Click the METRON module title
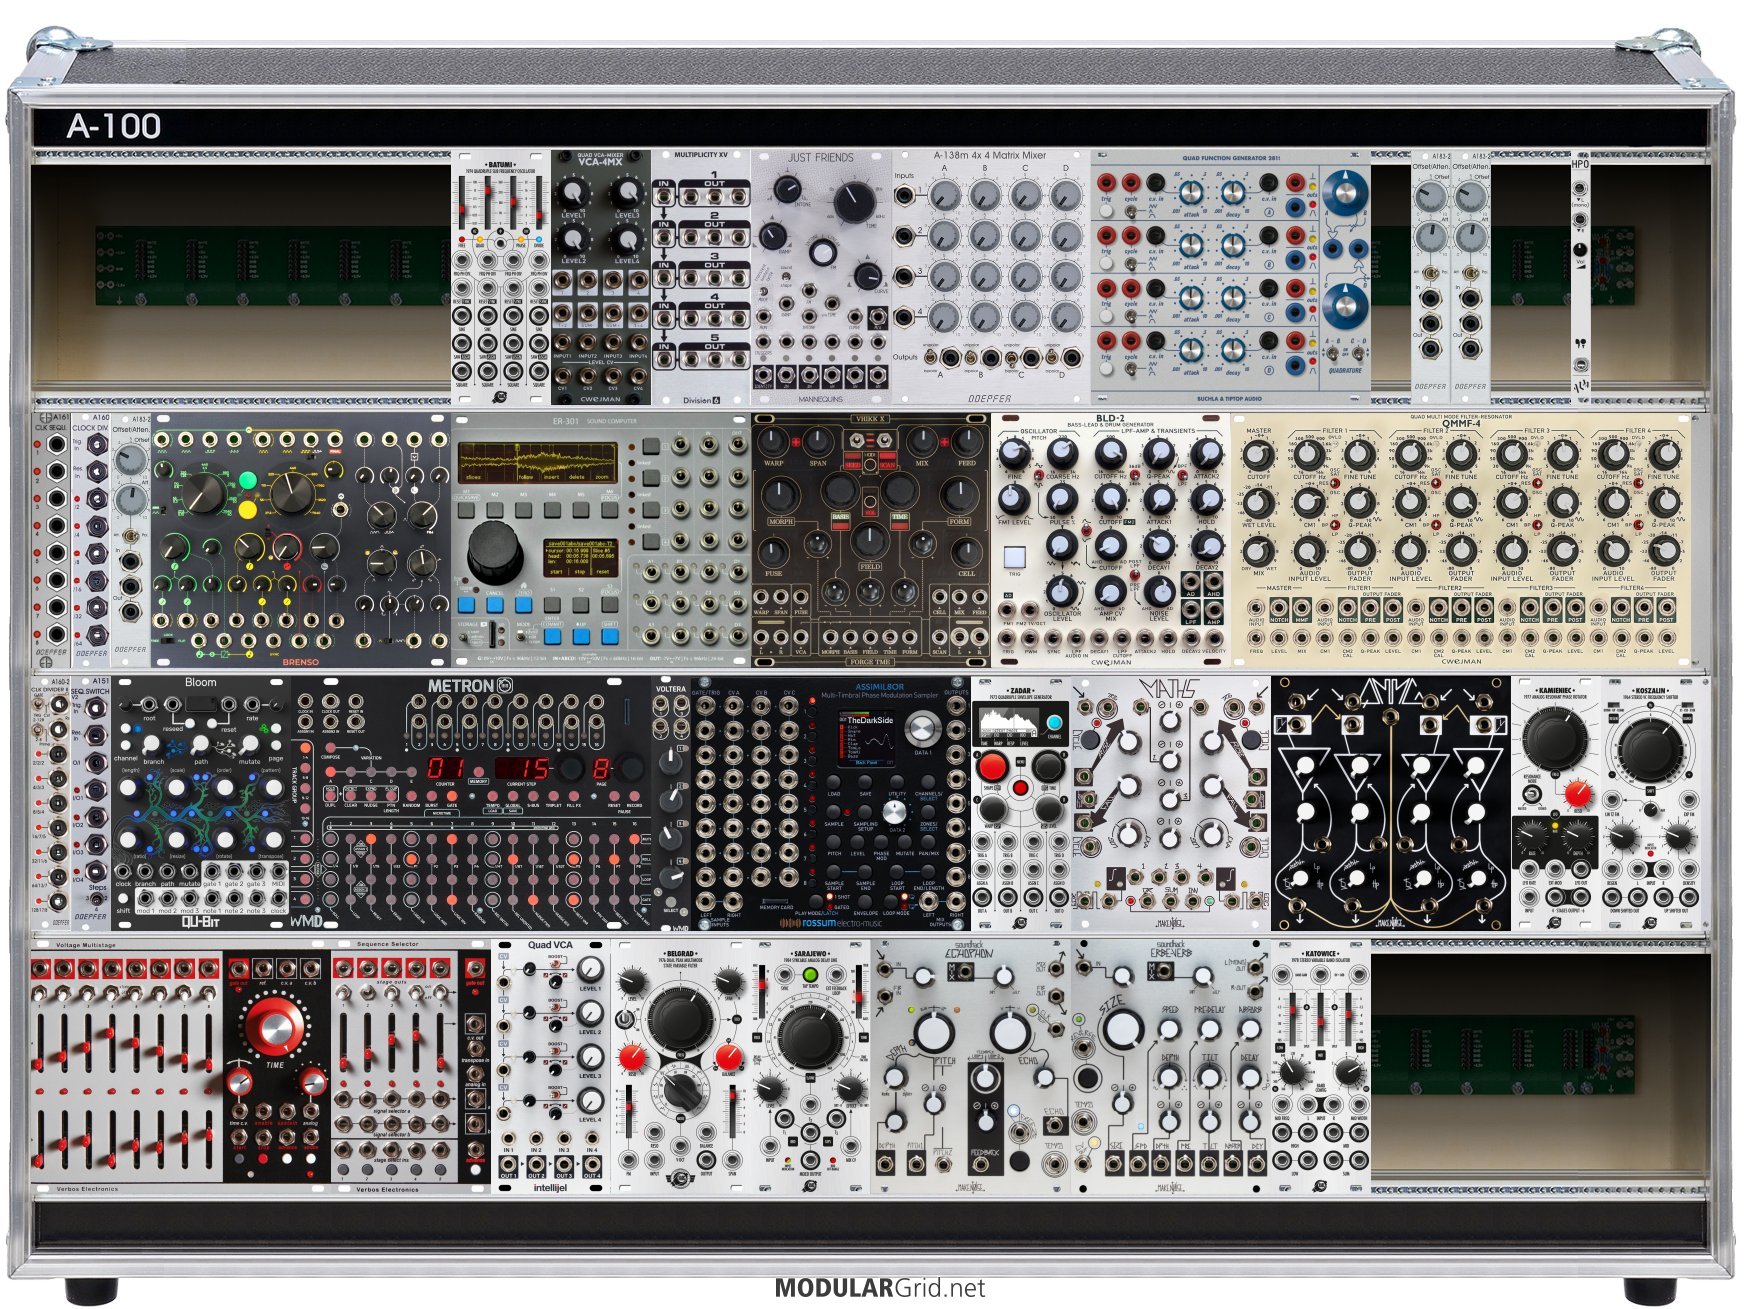 (x=461, y=686)
